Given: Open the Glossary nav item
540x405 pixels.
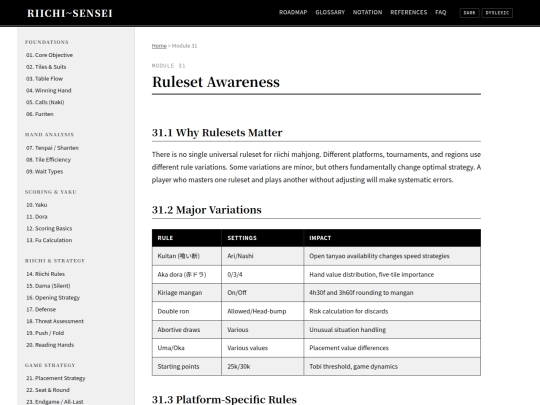Looking at the screenshot, I should point(330,12).
